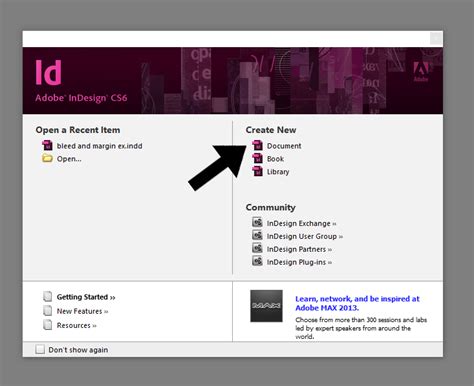
Task: Click the yellow folder icon beside Open...
Action: click(x=47, y=158)
